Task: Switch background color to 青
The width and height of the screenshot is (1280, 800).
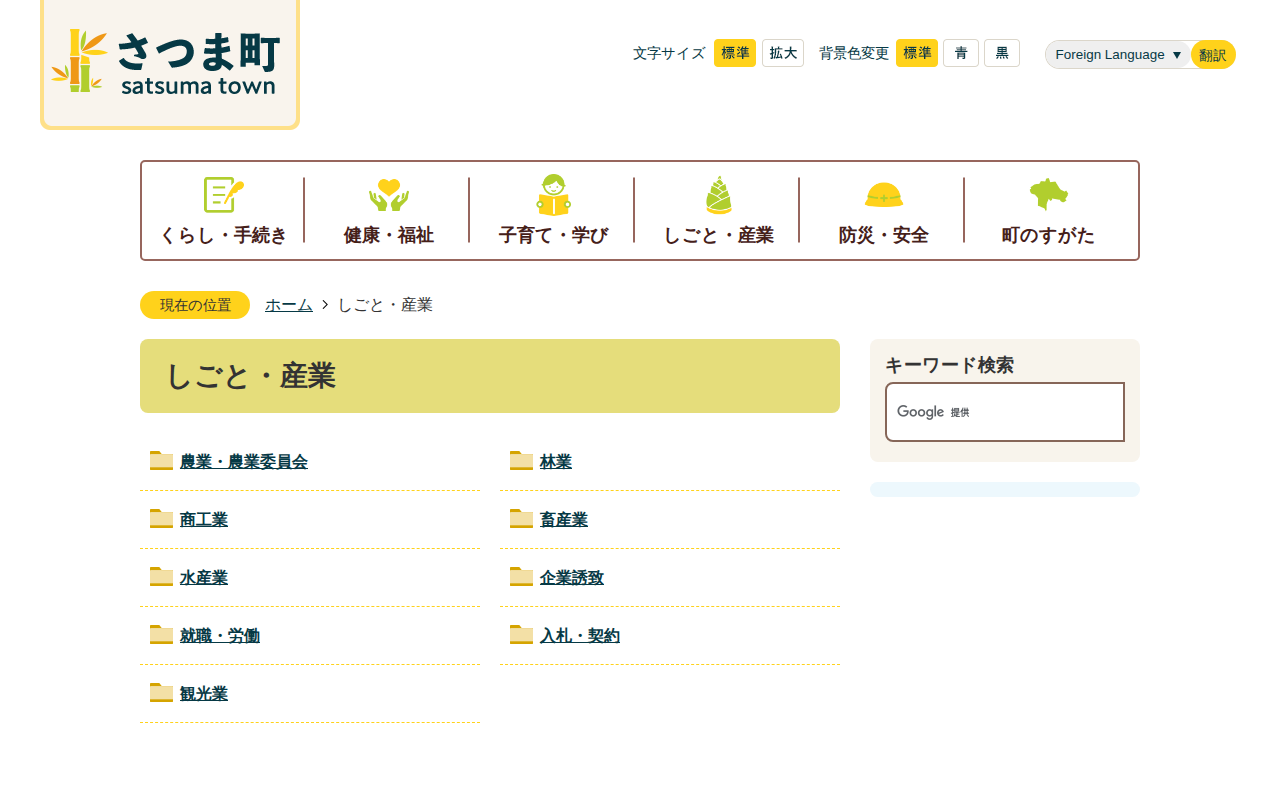Action: pos(961,53)
